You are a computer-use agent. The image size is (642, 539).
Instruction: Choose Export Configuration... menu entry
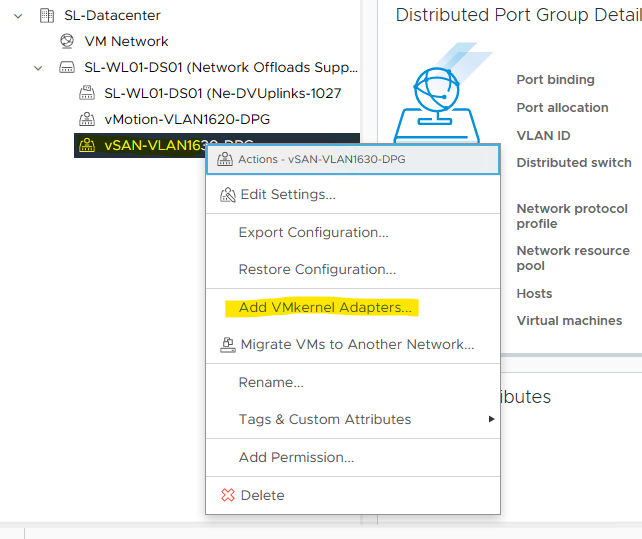pyautogui.click(x=353, y=232)
